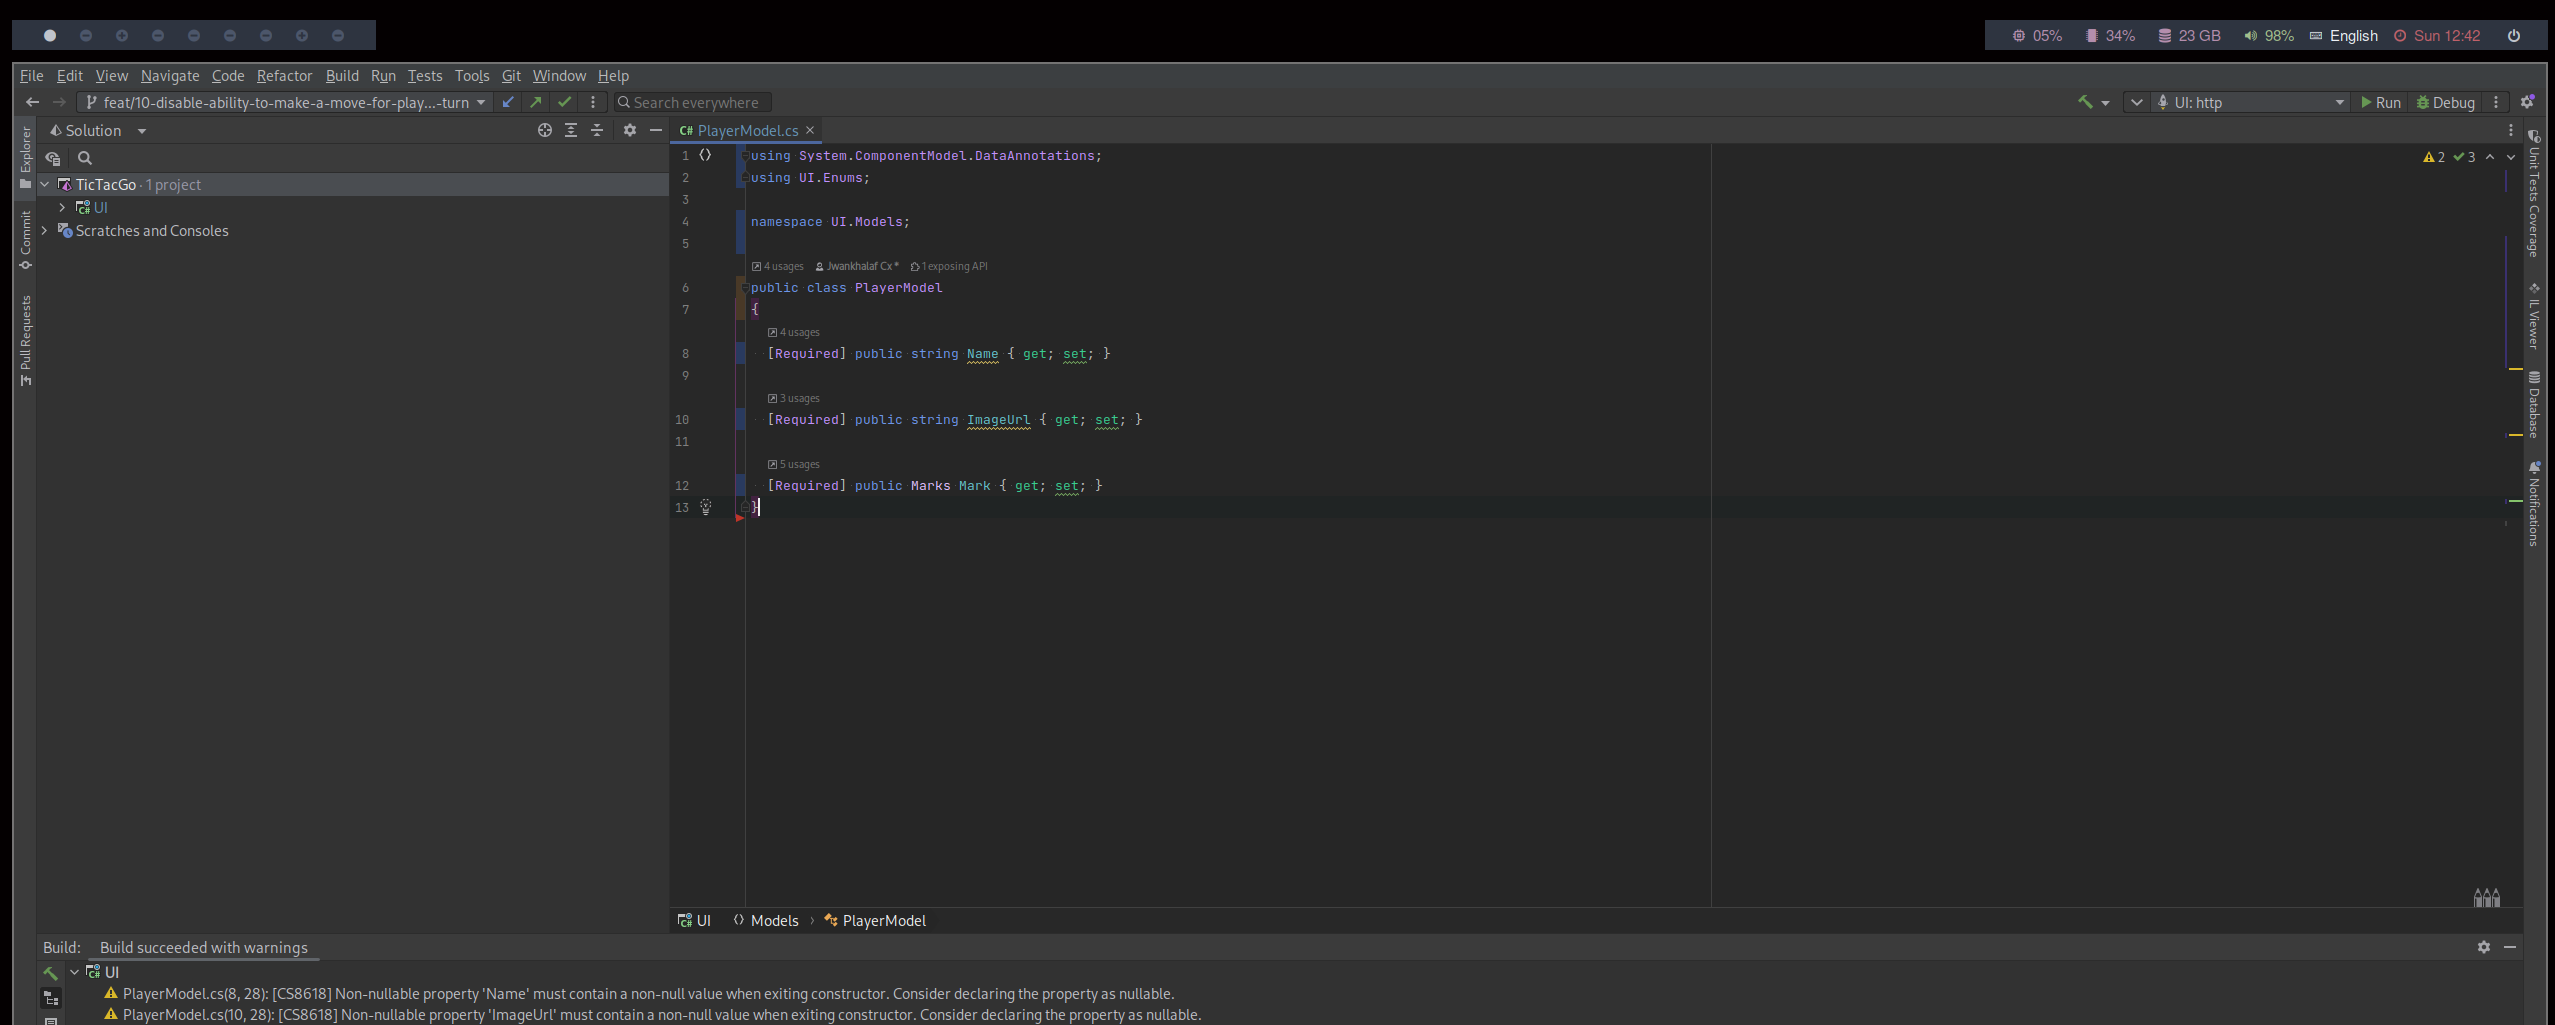Select the PlayerModel.cs editor tab
This screenshot has width=2555, height=1025.
(x=746, y=130)
